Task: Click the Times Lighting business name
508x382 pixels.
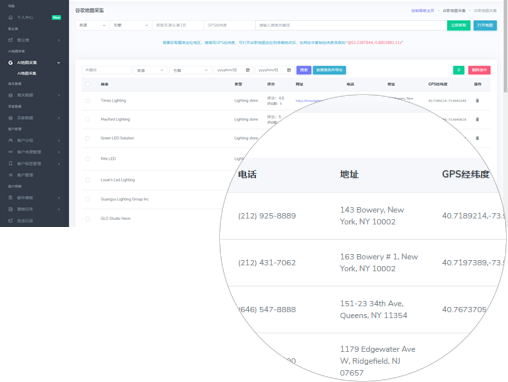Action: coord(113,100)
